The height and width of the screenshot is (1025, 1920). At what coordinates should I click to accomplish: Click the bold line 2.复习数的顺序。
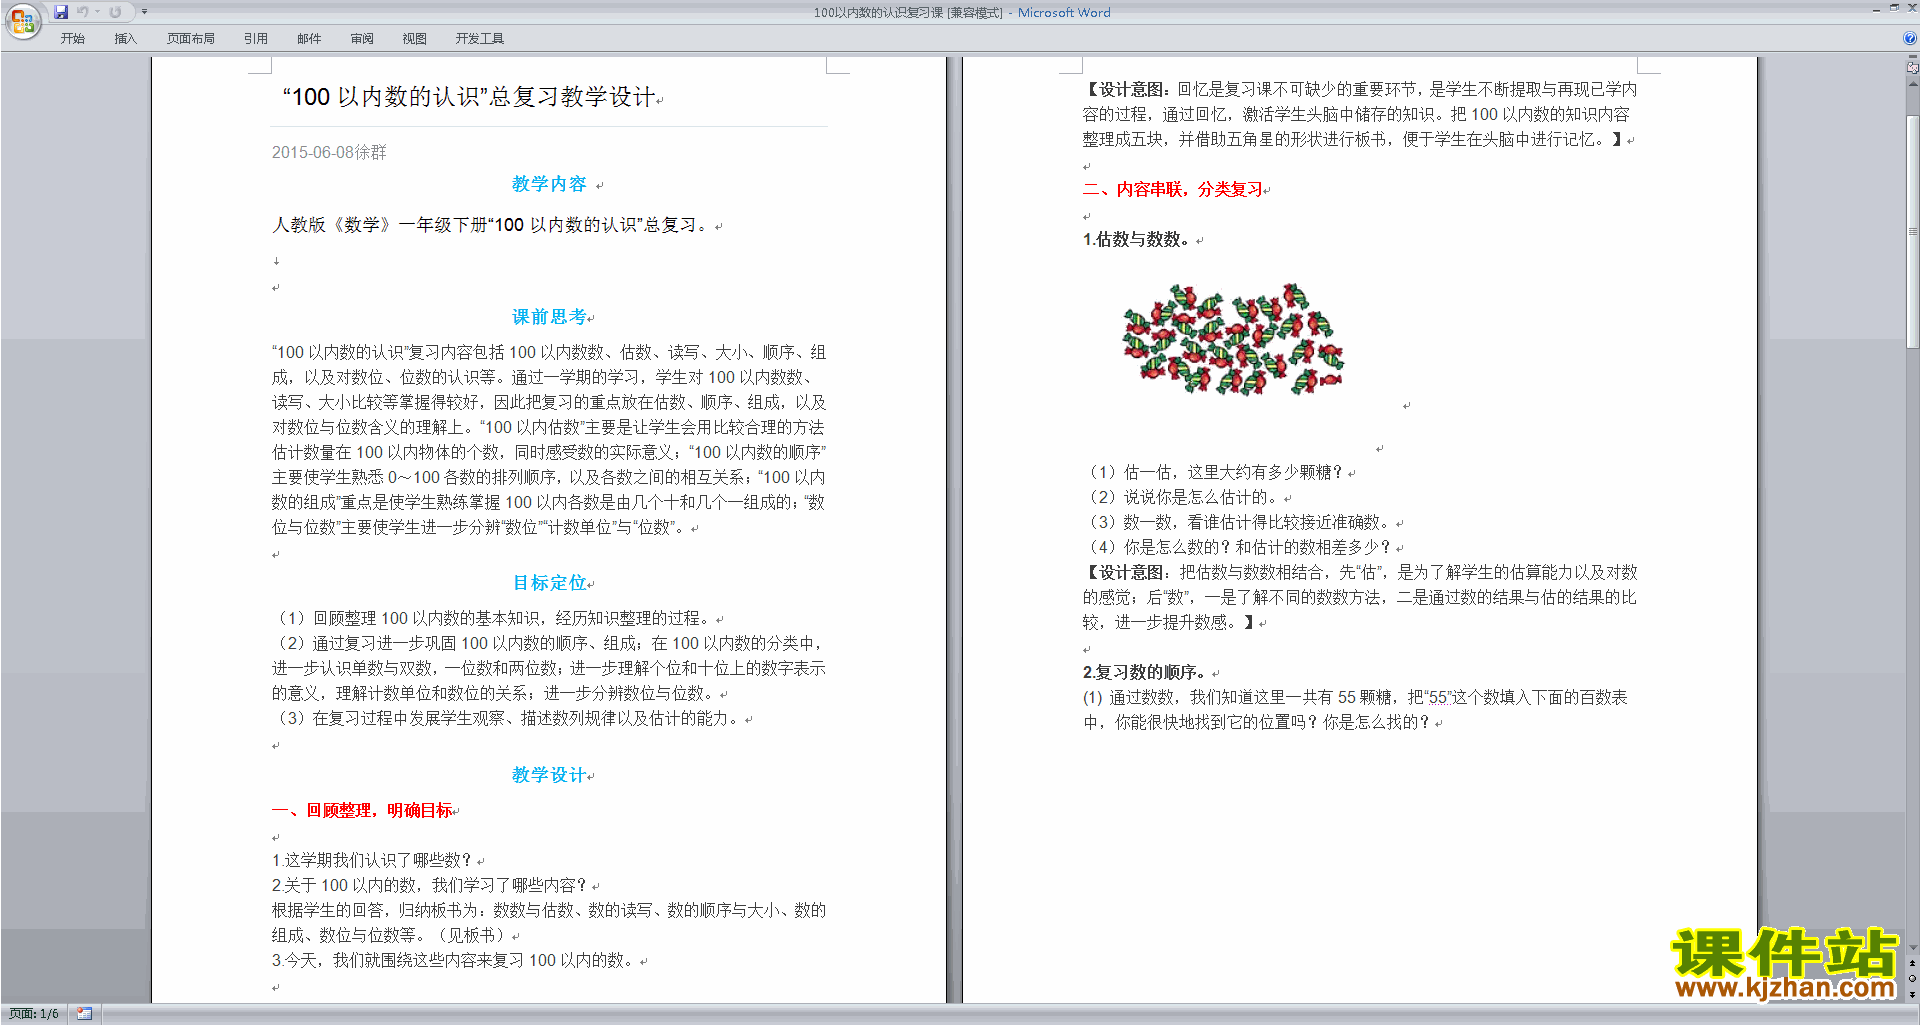(1145, 672)
